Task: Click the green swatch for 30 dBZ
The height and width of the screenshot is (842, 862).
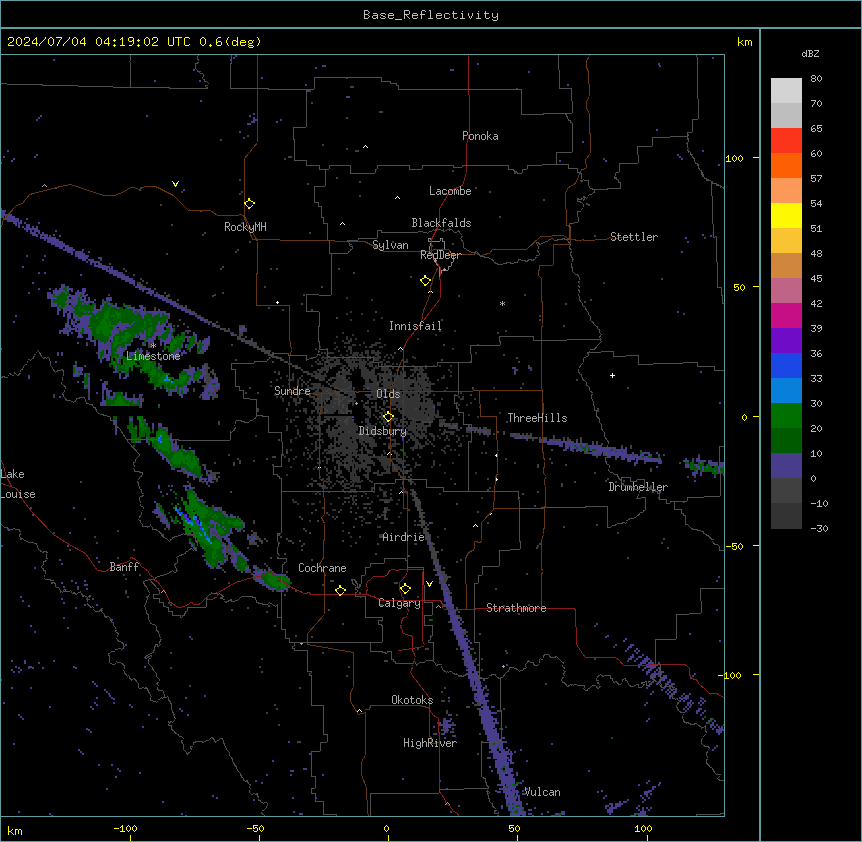Action: (x=786, y=416)
